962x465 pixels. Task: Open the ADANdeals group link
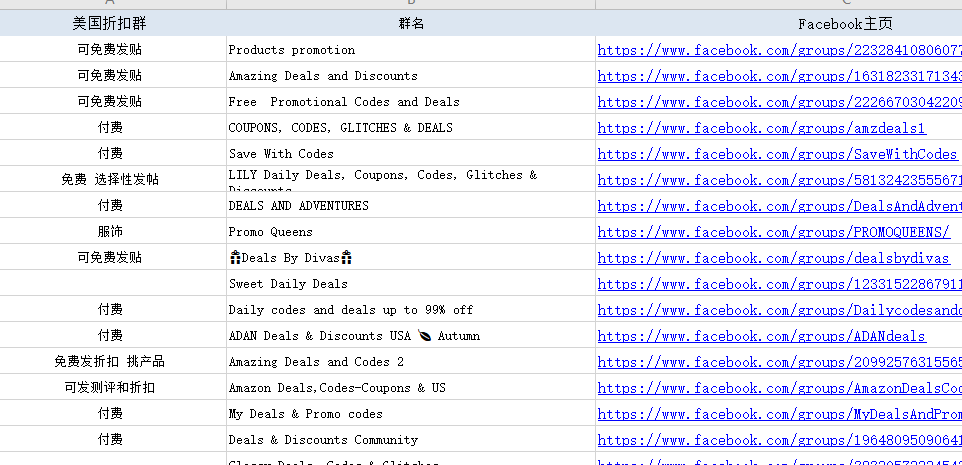761,336
